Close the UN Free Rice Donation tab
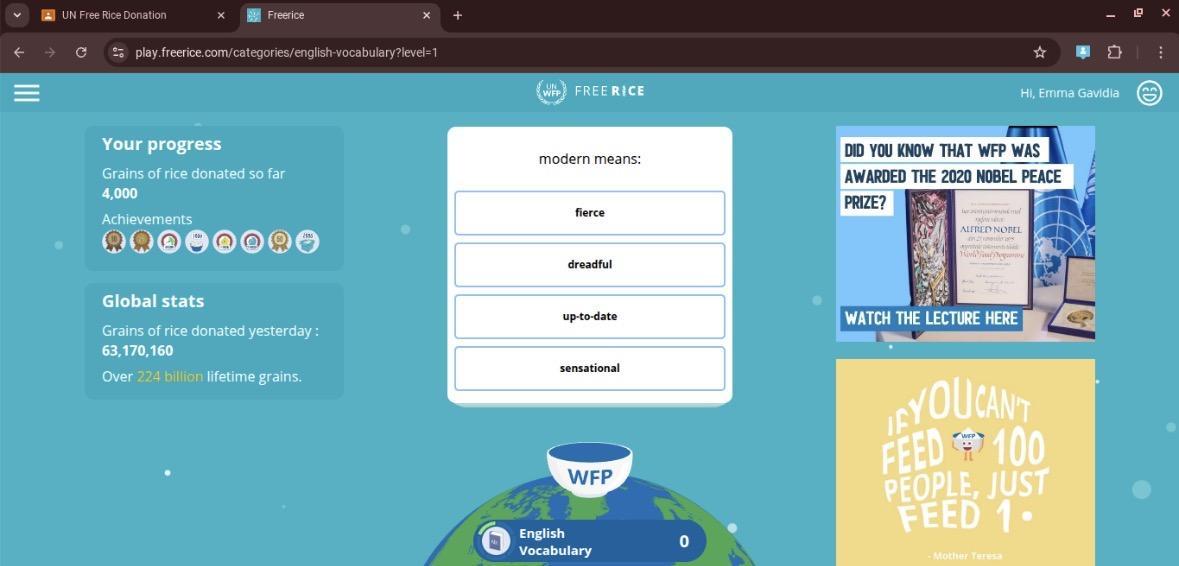This screenshot has height=566, width=1179. pyautogui.click(x=220, y=15)
